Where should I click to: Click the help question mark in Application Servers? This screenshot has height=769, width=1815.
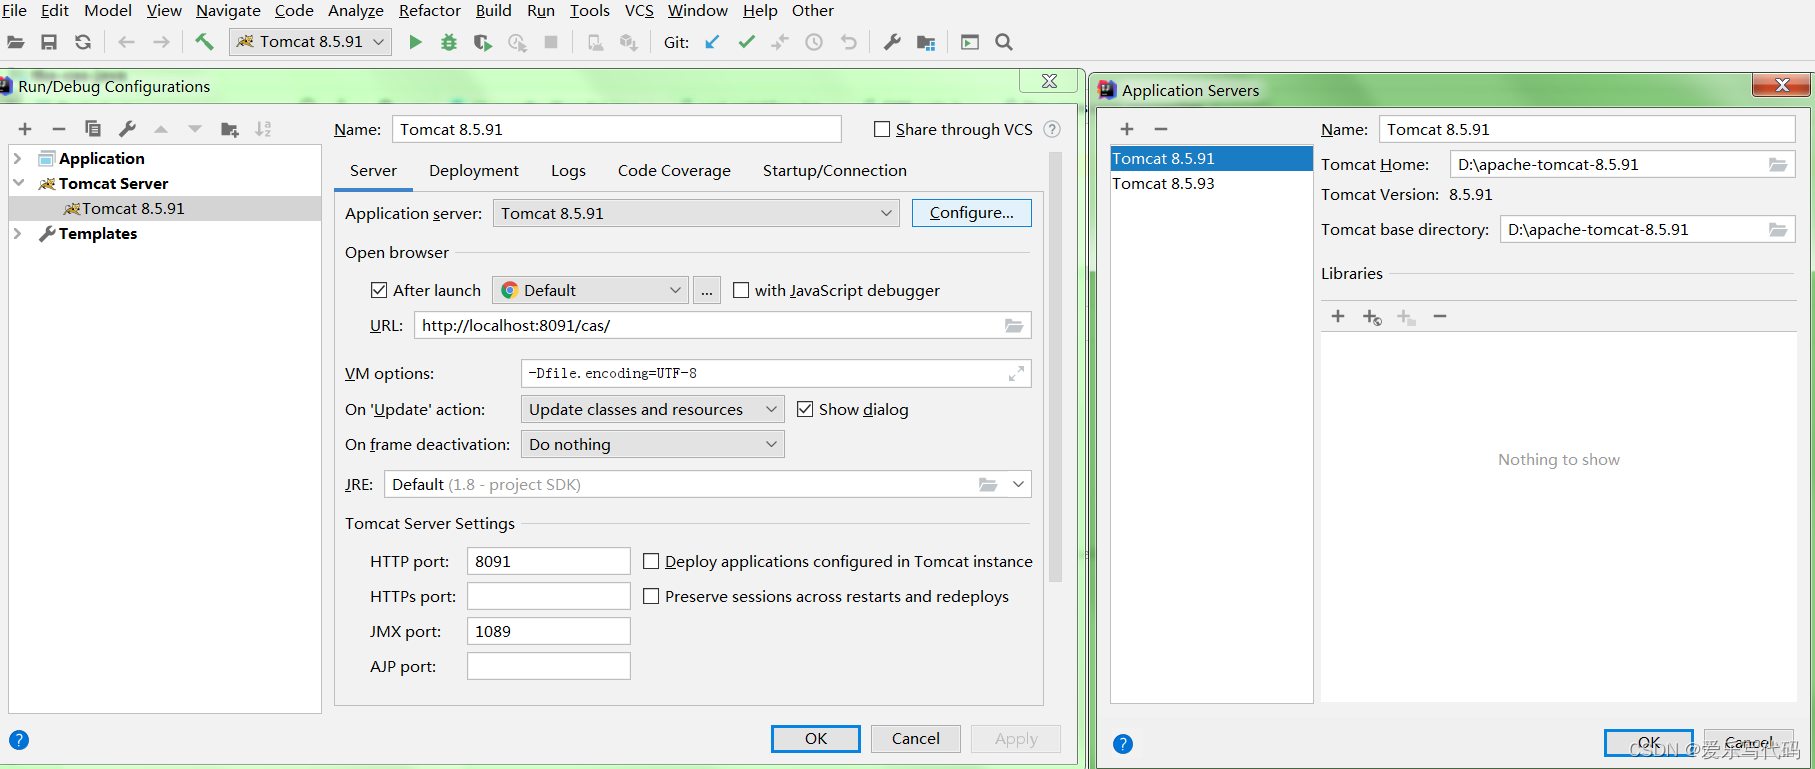[x=1123, y=744]
